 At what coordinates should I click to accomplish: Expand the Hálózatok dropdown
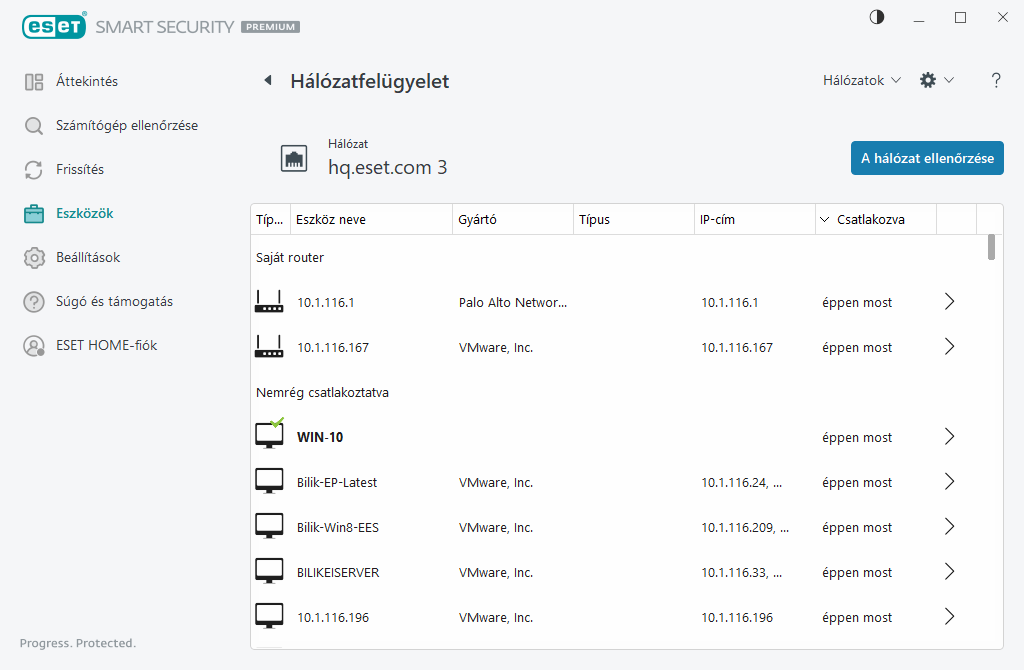point(861,80)
